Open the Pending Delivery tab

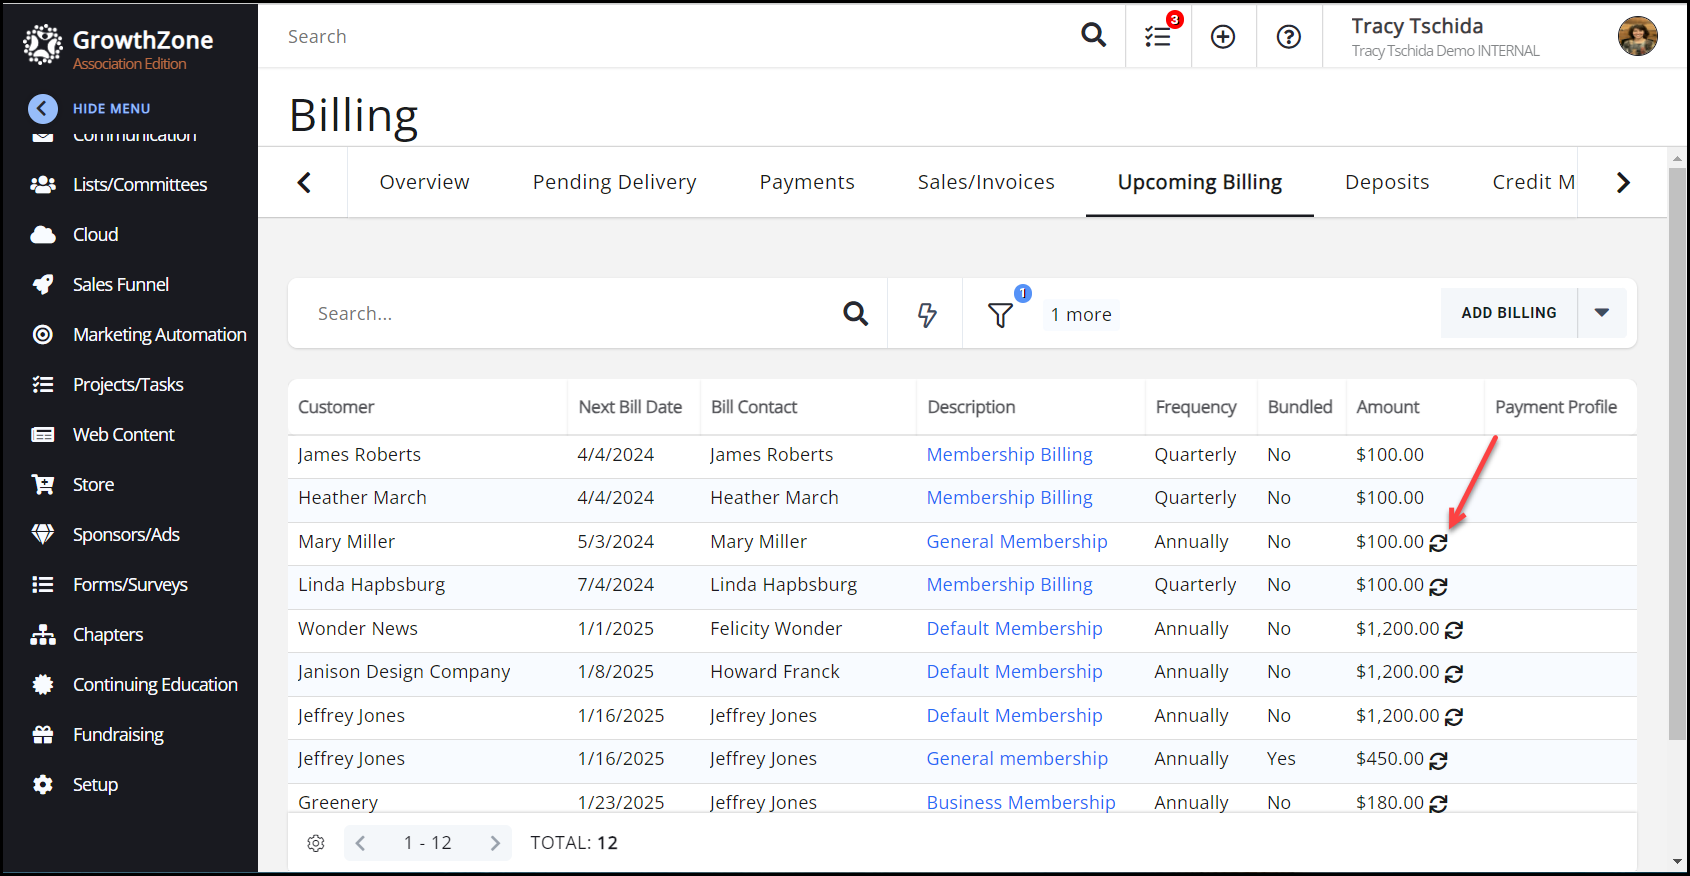[x=614, y=182]
